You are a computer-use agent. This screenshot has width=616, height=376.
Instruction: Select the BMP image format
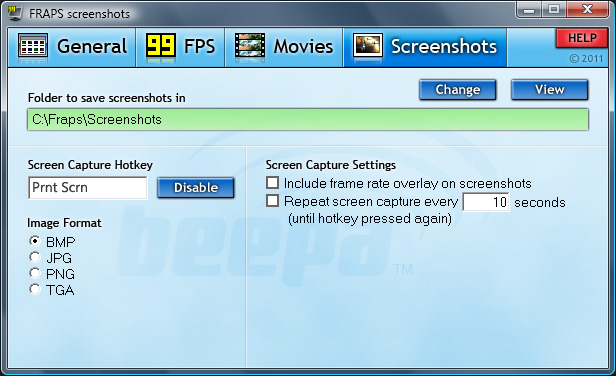click(35, 241)
